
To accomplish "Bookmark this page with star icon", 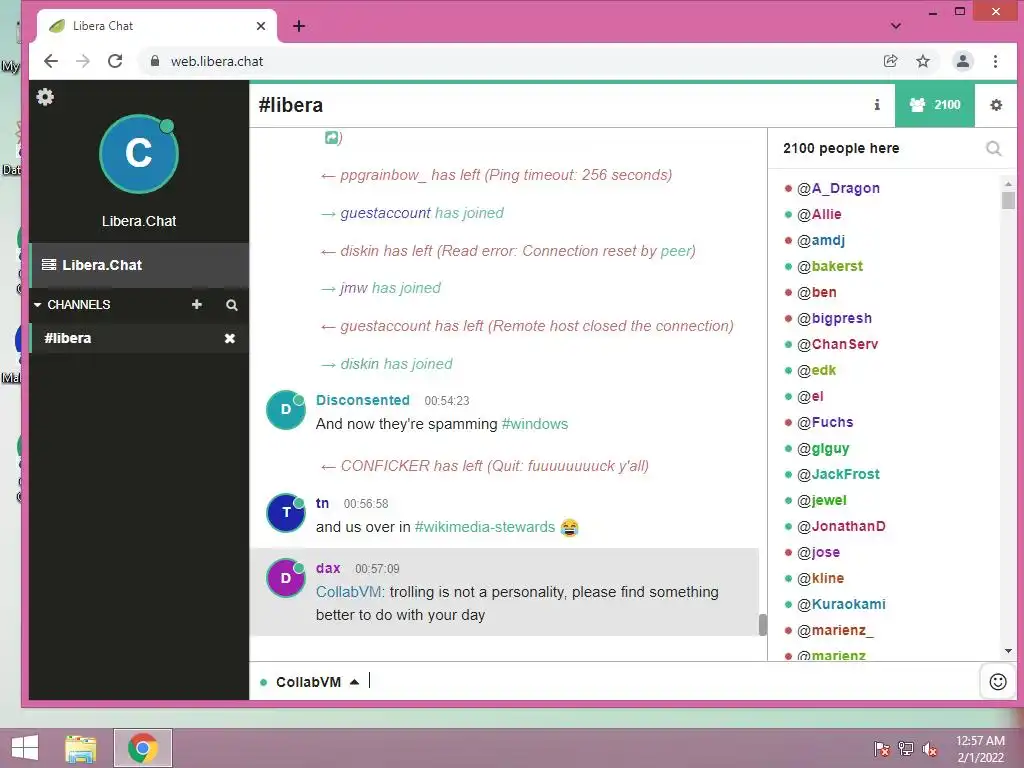I will pos(923,61).
